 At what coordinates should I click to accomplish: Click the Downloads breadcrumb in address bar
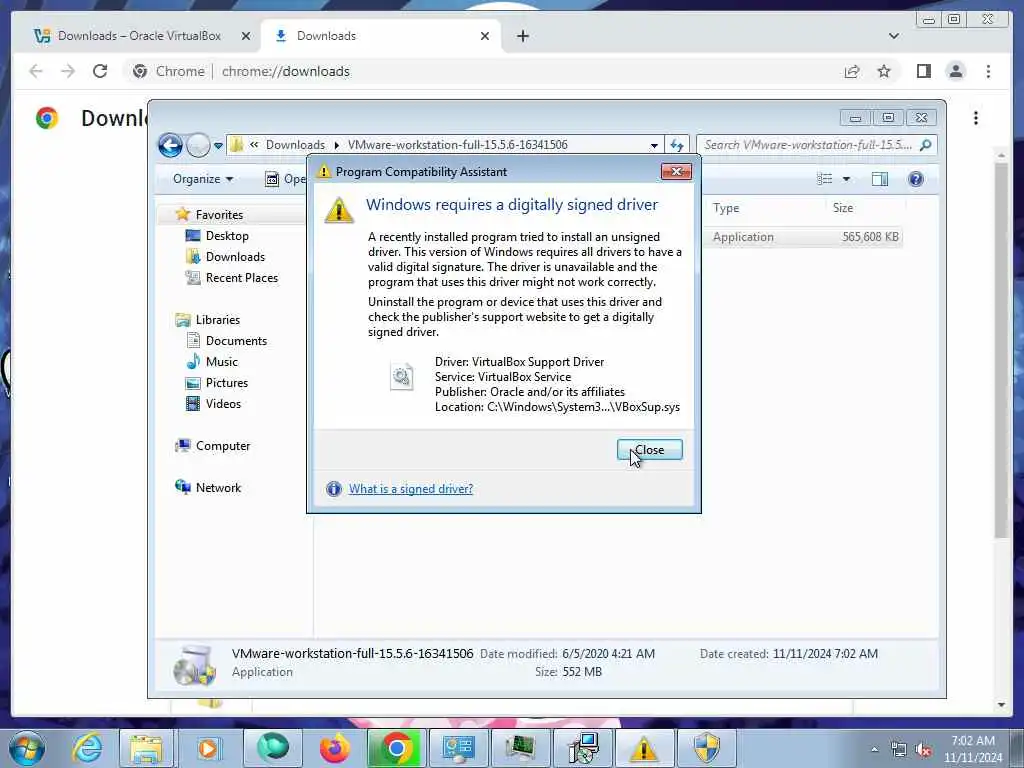[x=295, y=145]
